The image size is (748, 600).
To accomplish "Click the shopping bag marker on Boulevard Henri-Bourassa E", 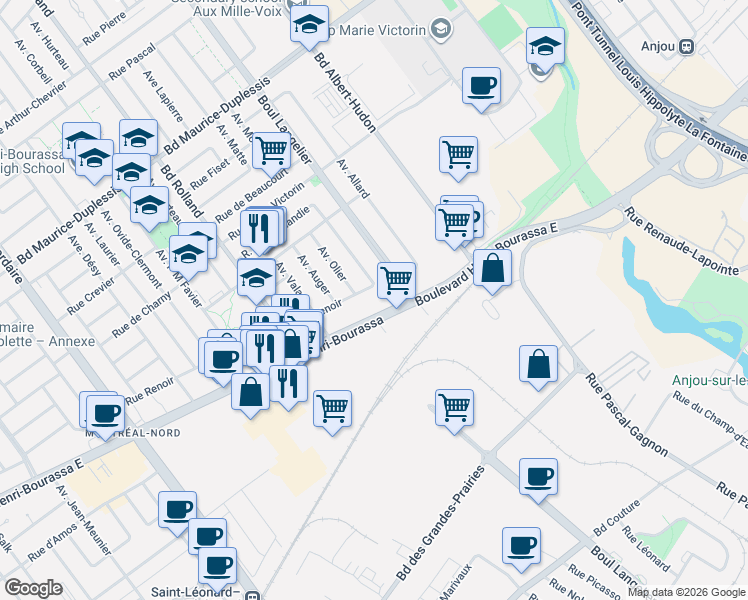I will 493,271.
